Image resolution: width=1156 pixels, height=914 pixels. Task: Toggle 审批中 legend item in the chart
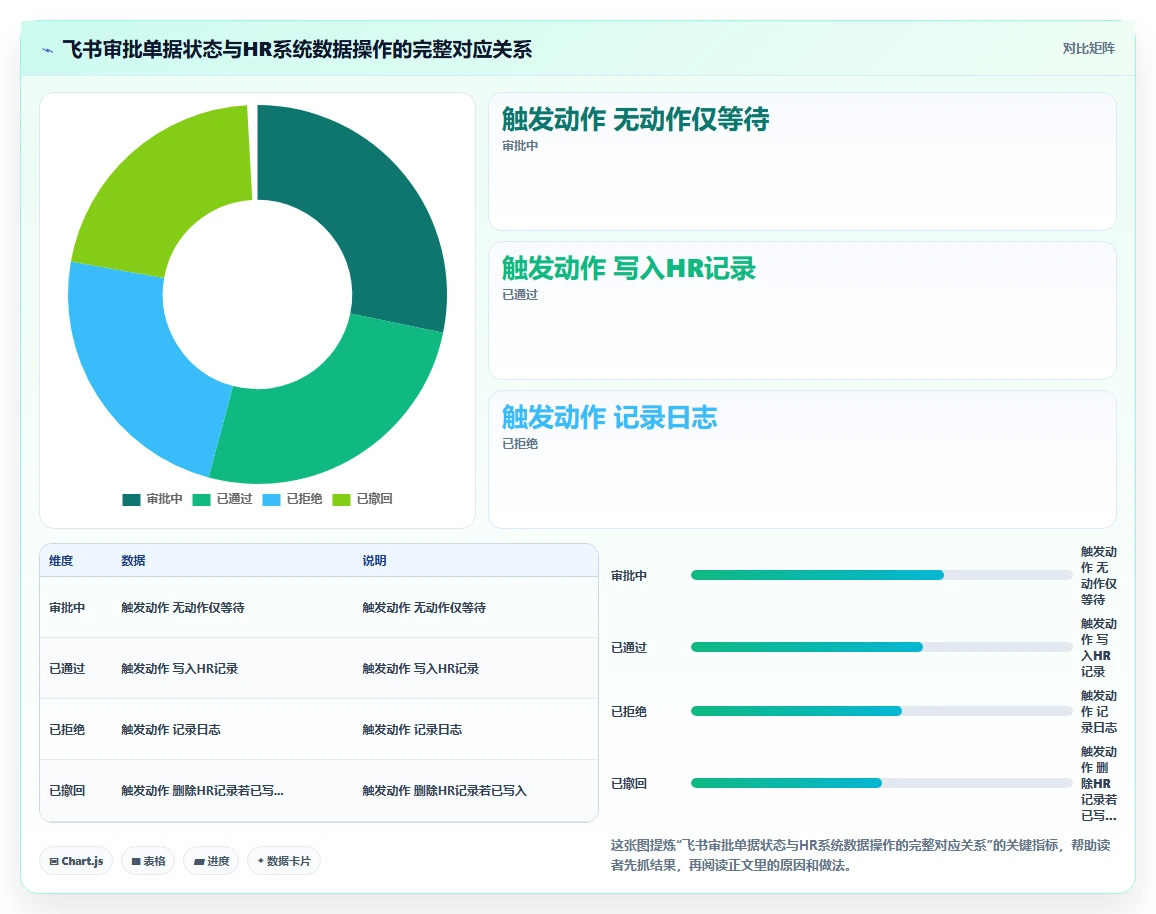point(153,499)
